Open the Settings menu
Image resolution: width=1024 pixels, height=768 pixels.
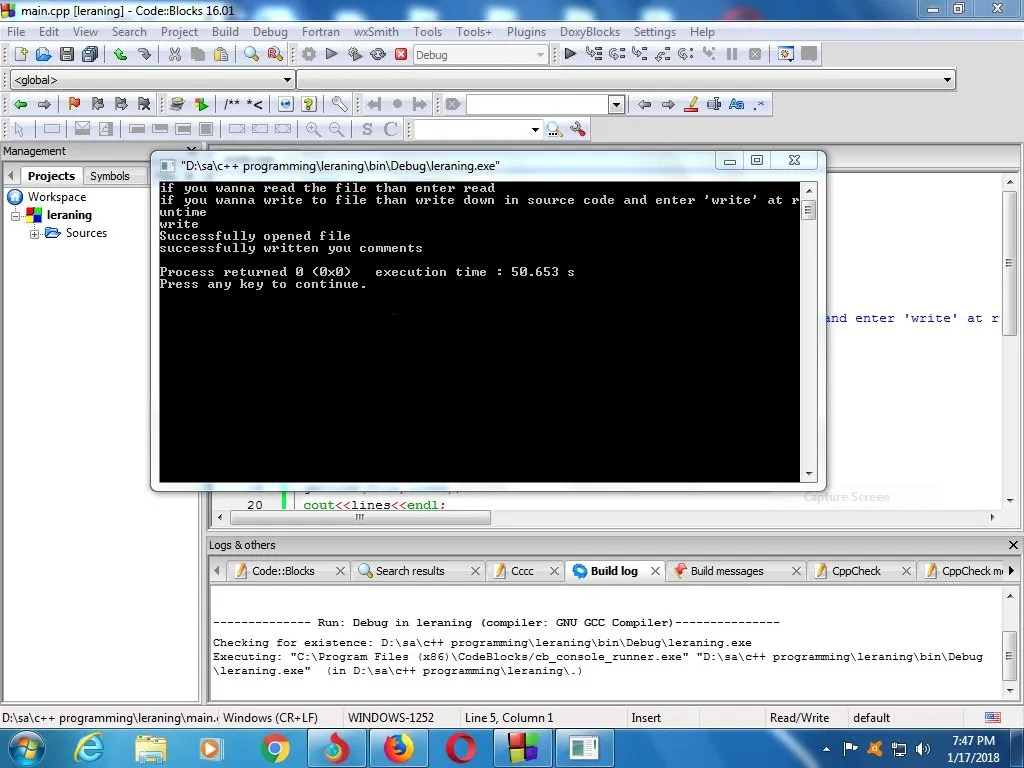[655, 31]
